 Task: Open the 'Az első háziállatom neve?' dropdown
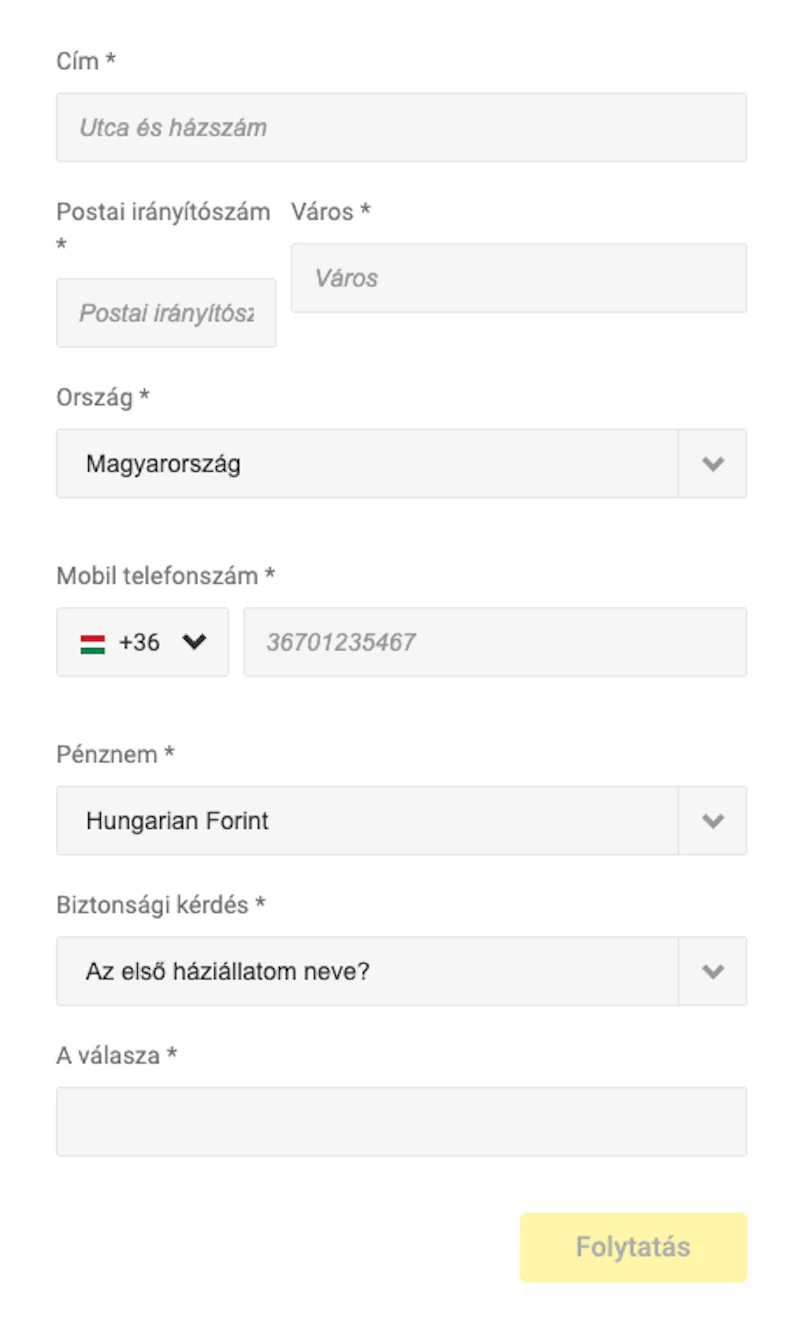(x=367, y=971)
